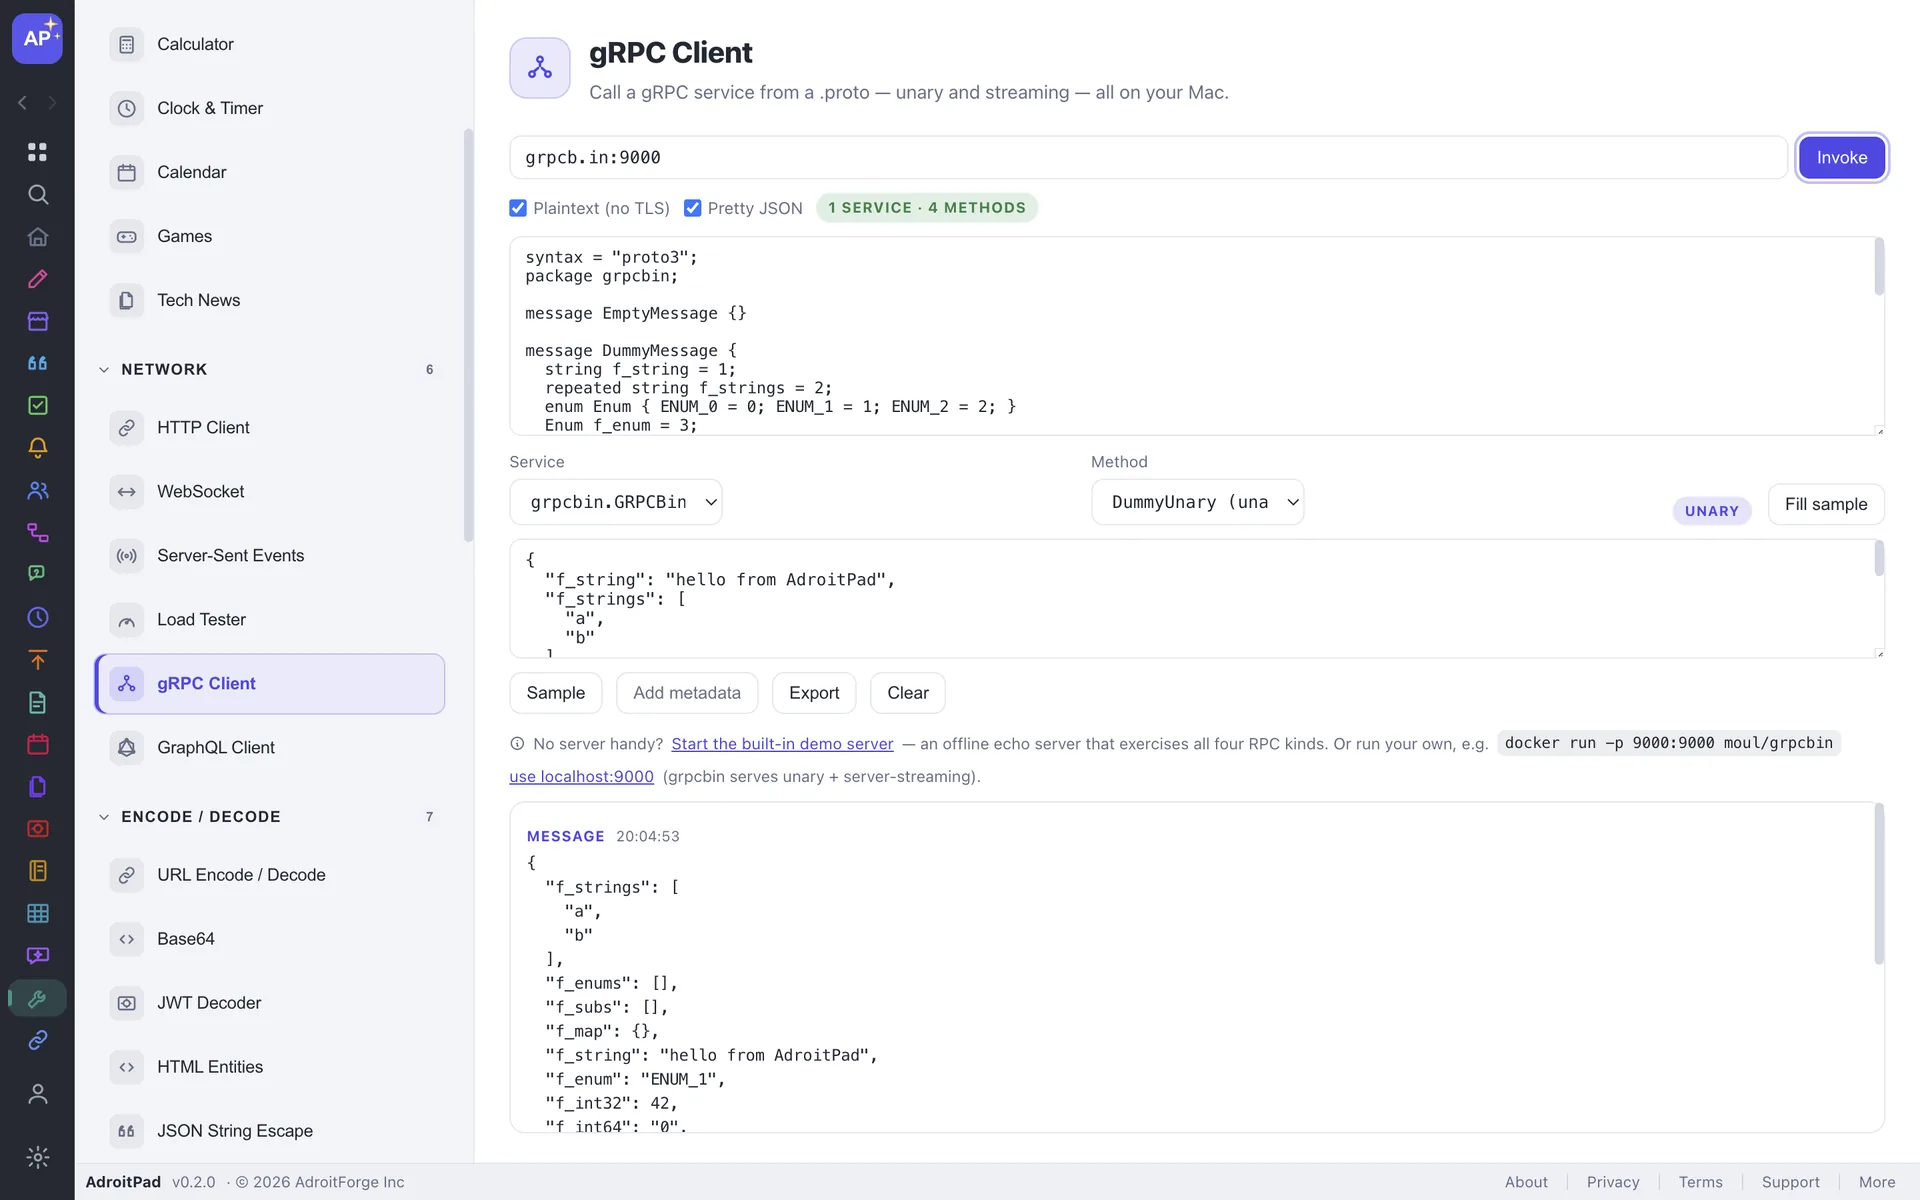Navigate back with the left arrow
The image size is (1920, 1200).
click(22, 103)
